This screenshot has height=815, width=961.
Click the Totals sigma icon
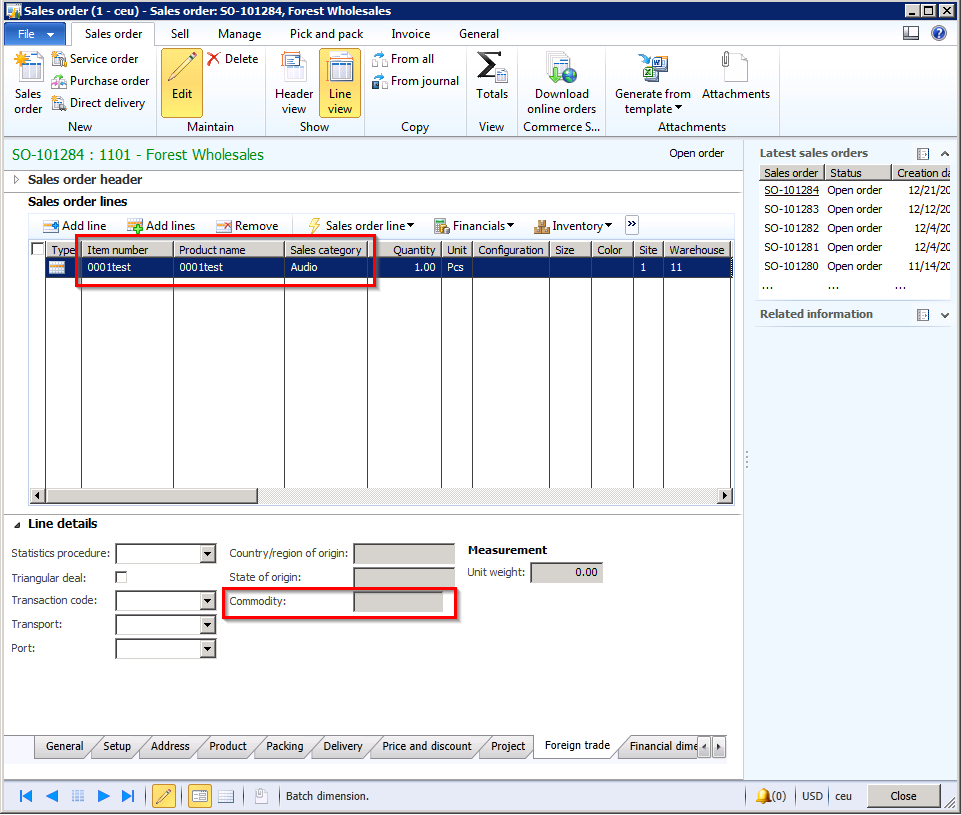click(491, 70)
